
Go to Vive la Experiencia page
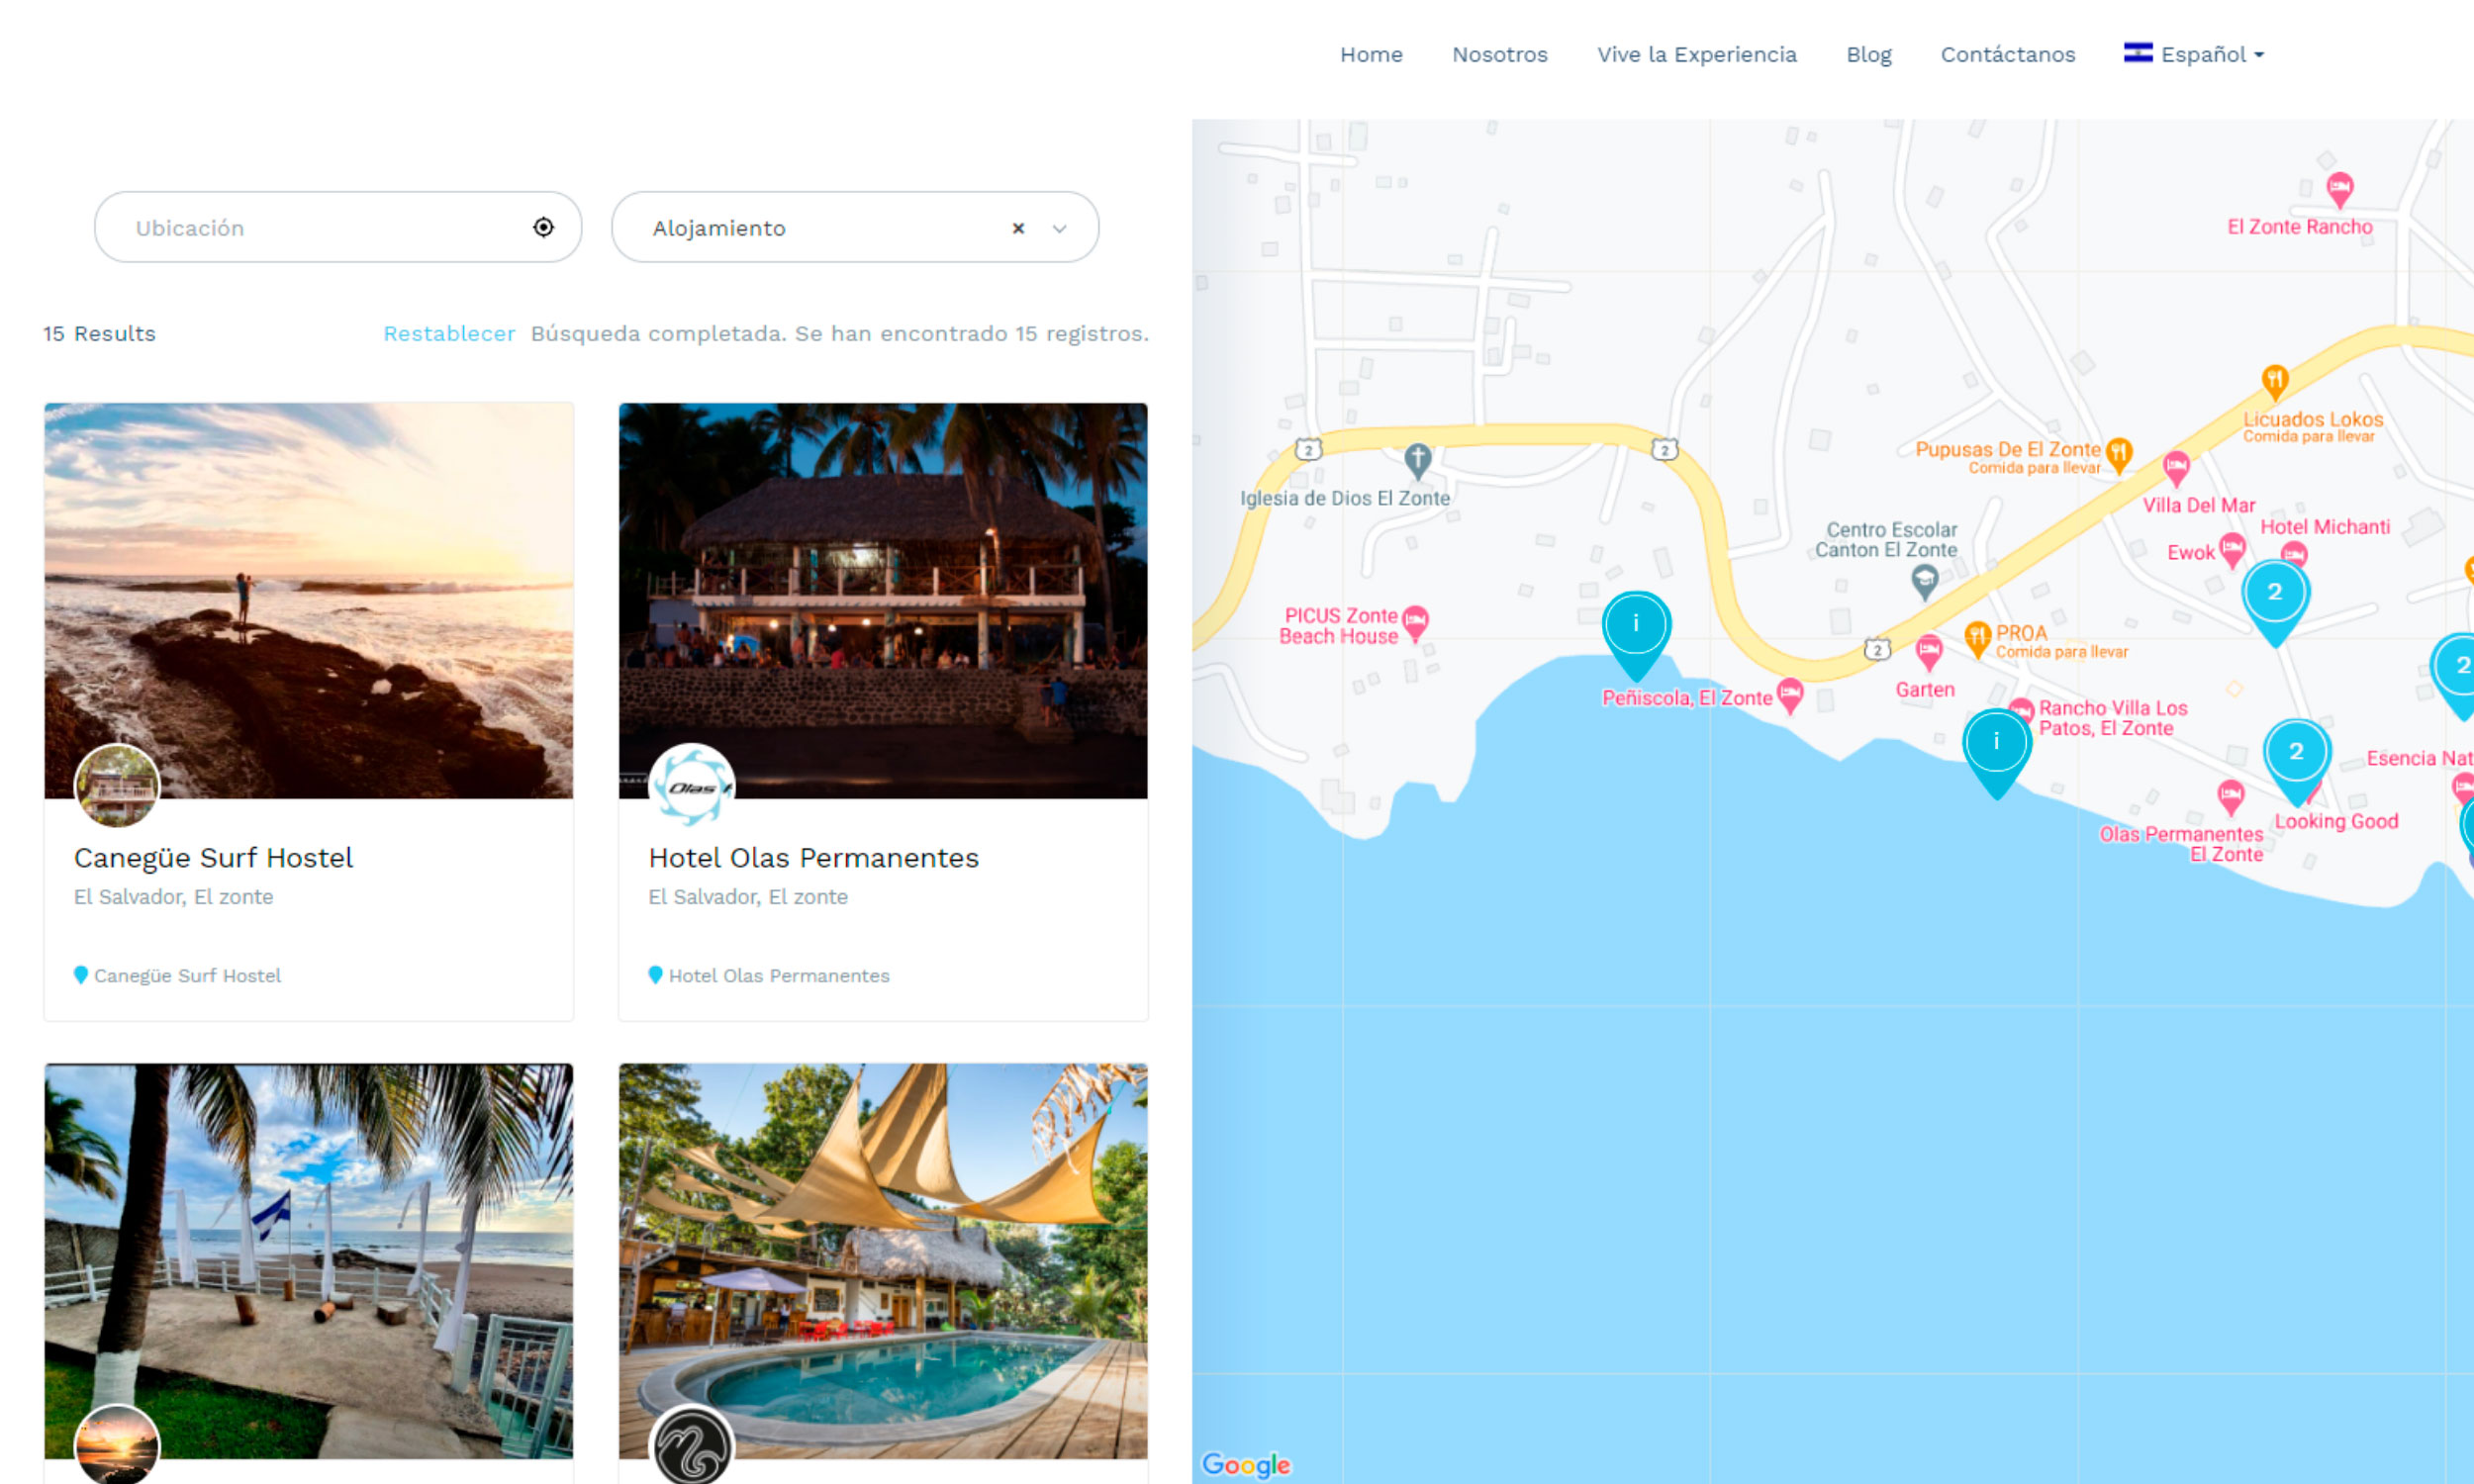click(x=1696, y=54)
